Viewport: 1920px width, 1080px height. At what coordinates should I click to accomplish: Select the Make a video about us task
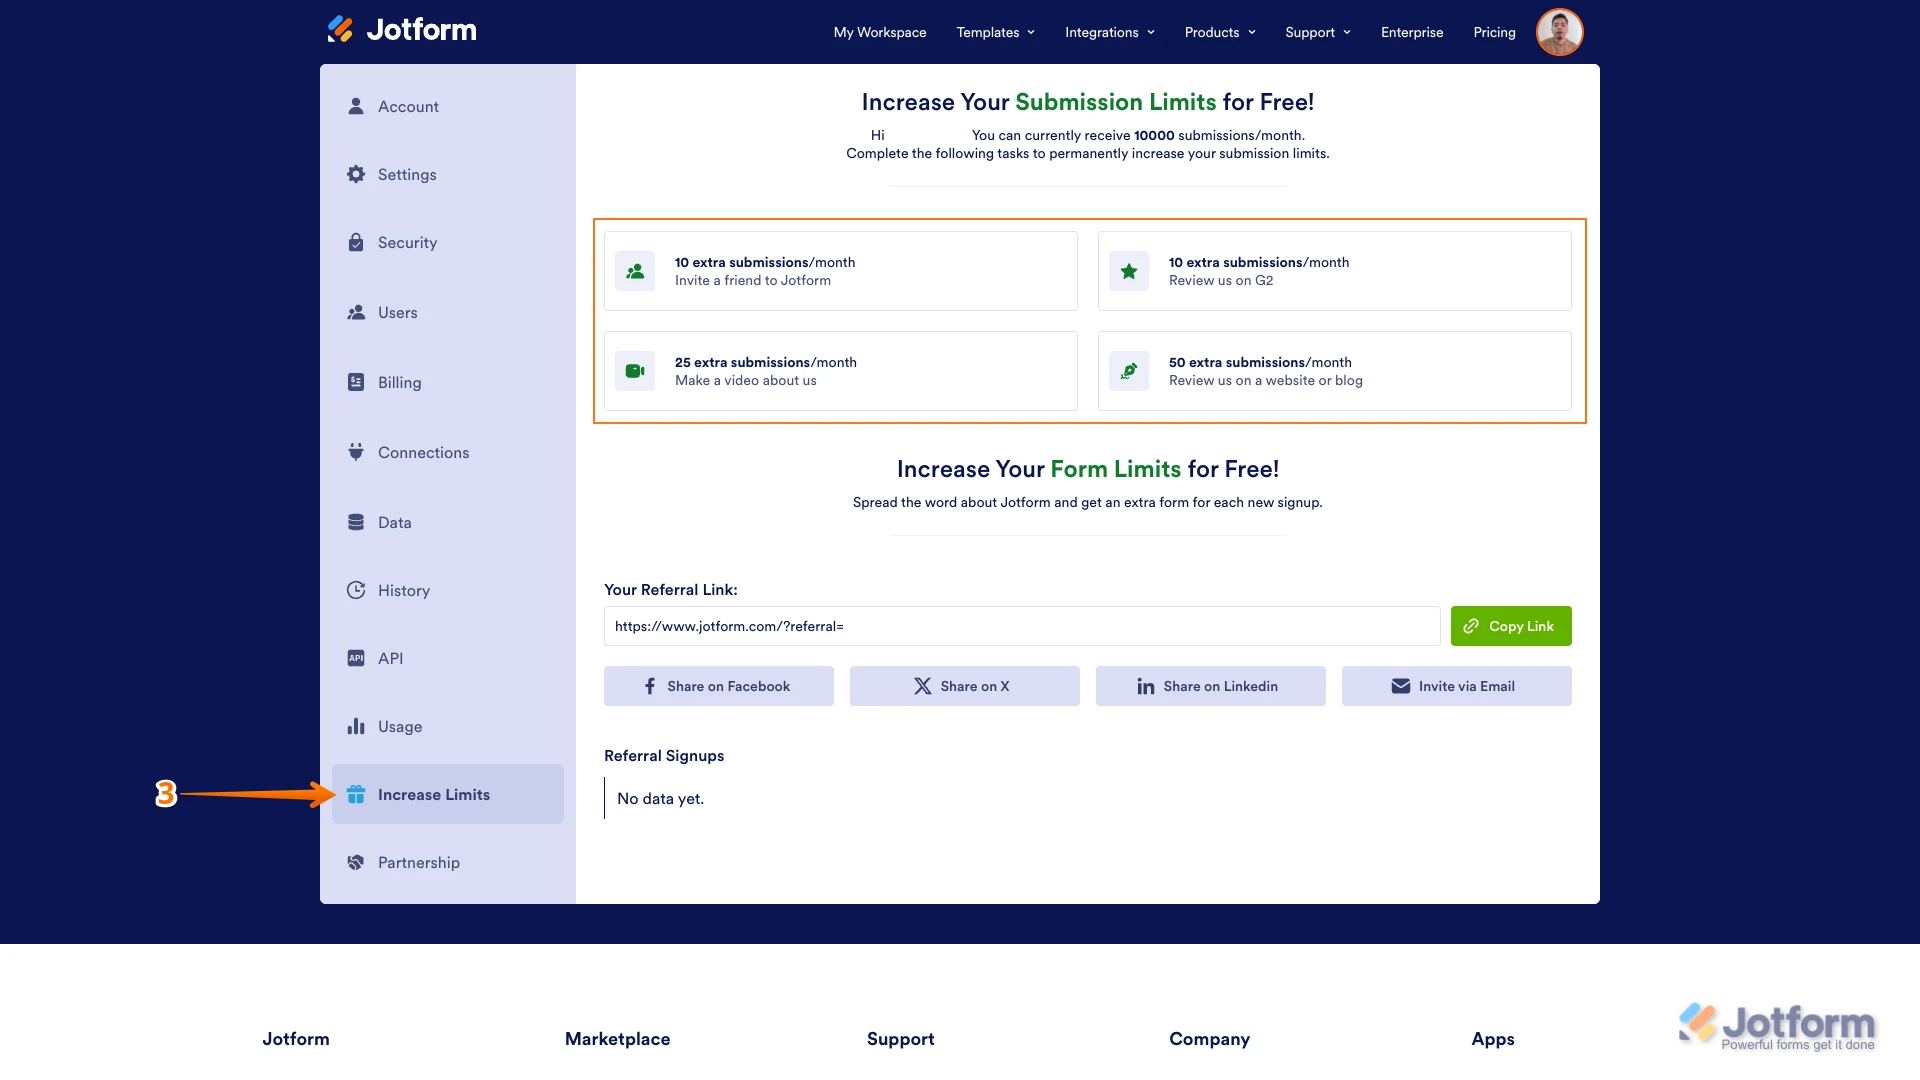pos(841,371)
